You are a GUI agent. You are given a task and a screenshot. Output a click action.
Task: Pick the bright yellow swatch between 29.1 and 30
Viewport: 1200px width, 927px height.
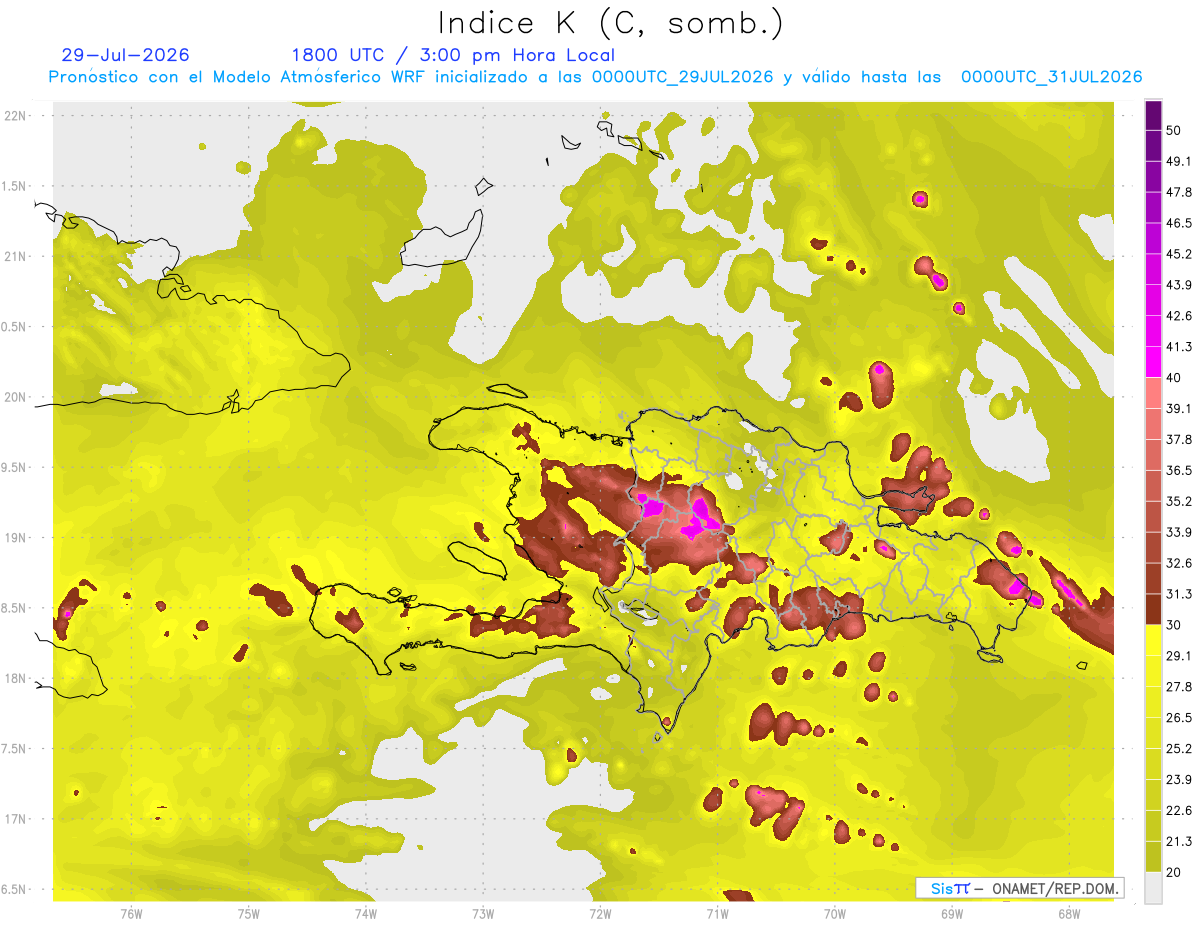1153,640
